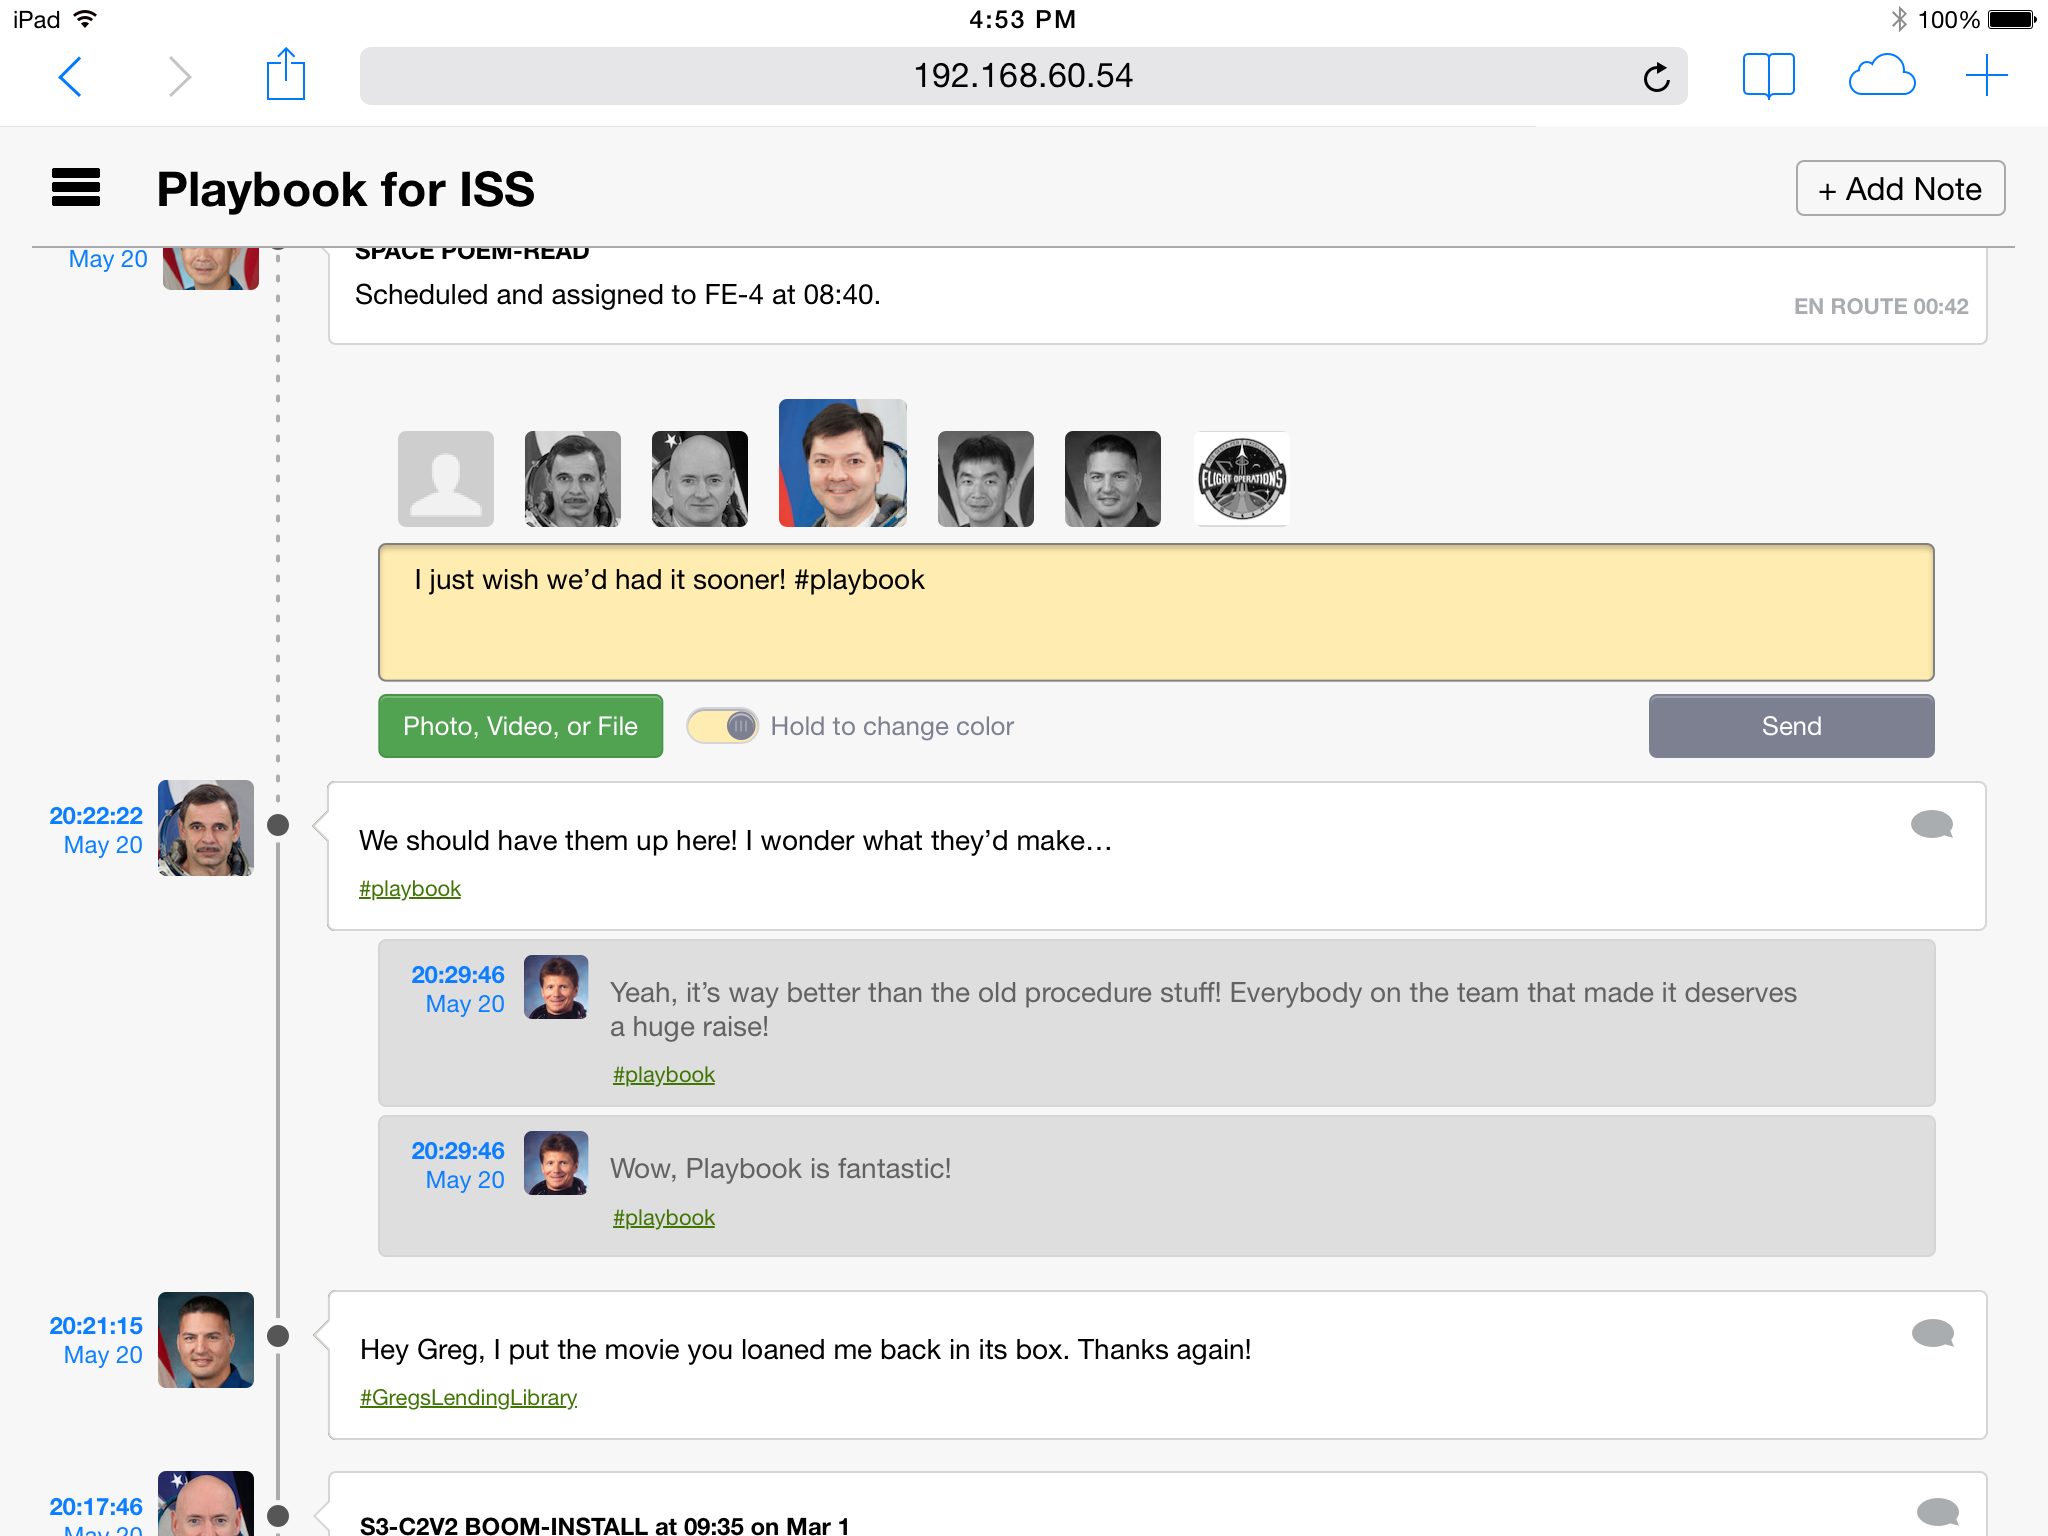Click avatar on Playbook is fantastic reply
This screenshot has height=1536, width=2048.
click(x=556, y=1163)
